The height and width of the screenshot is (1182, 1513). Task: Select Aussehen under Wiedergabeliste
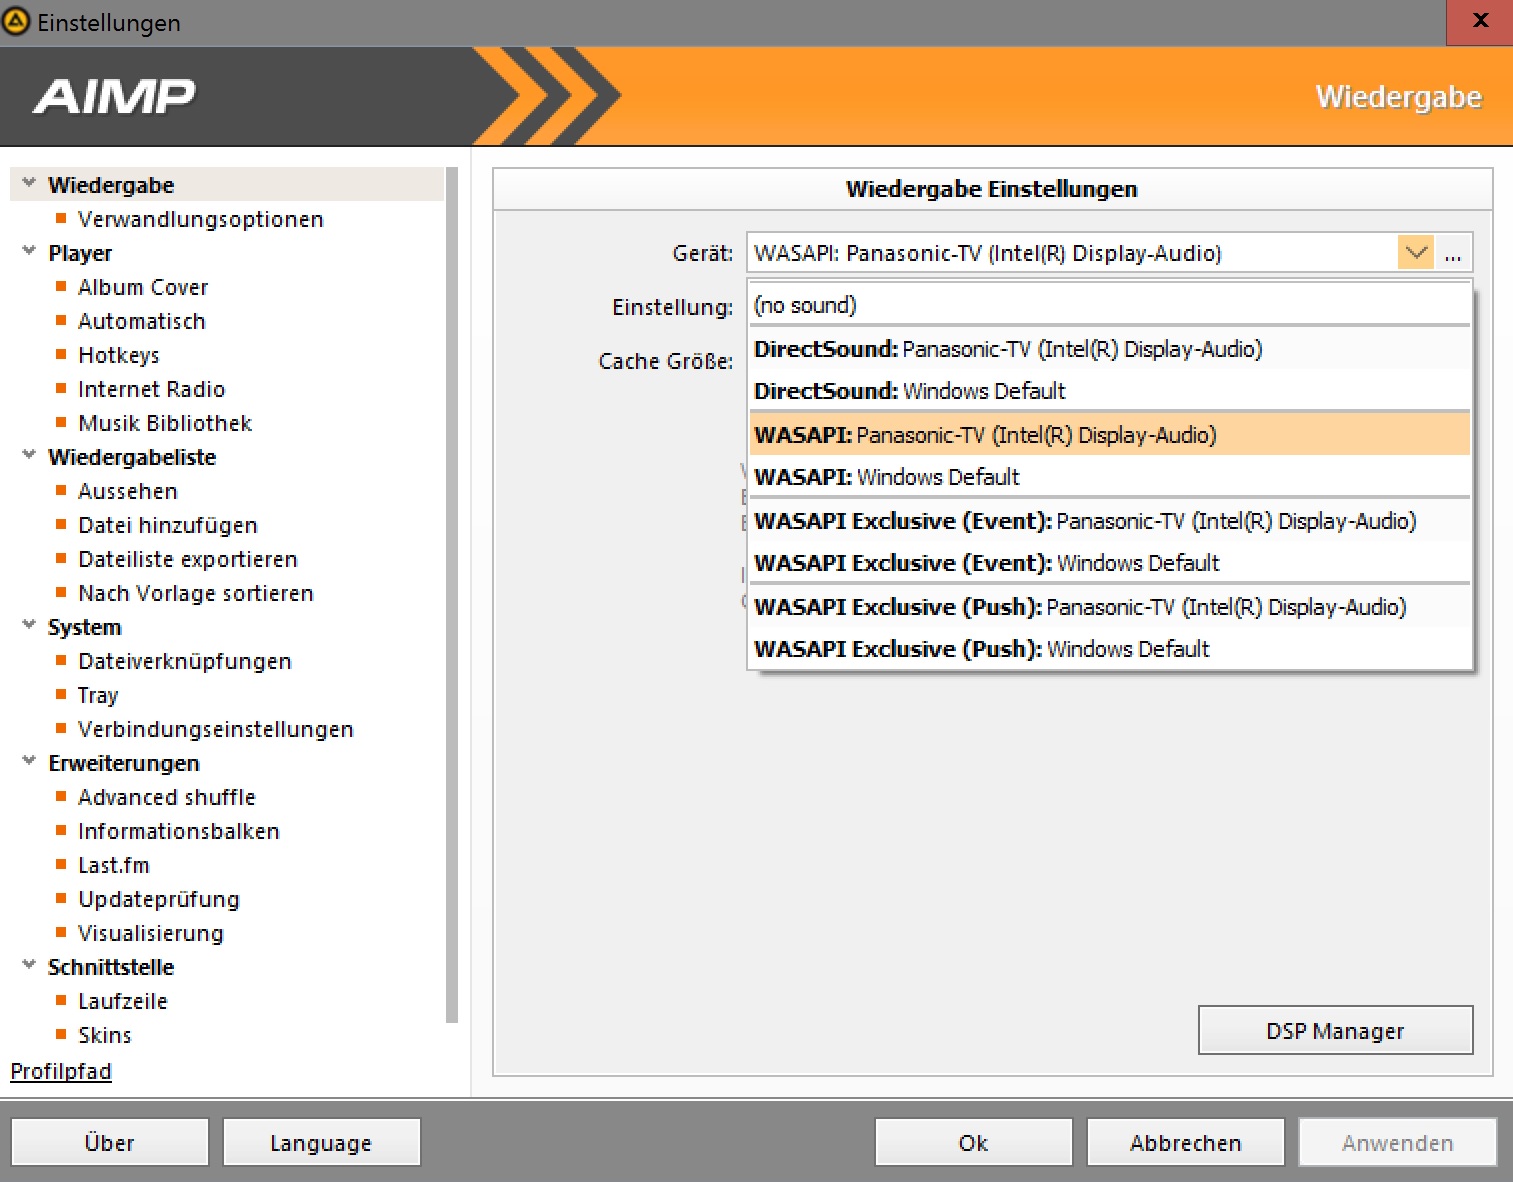pos(128,491)
